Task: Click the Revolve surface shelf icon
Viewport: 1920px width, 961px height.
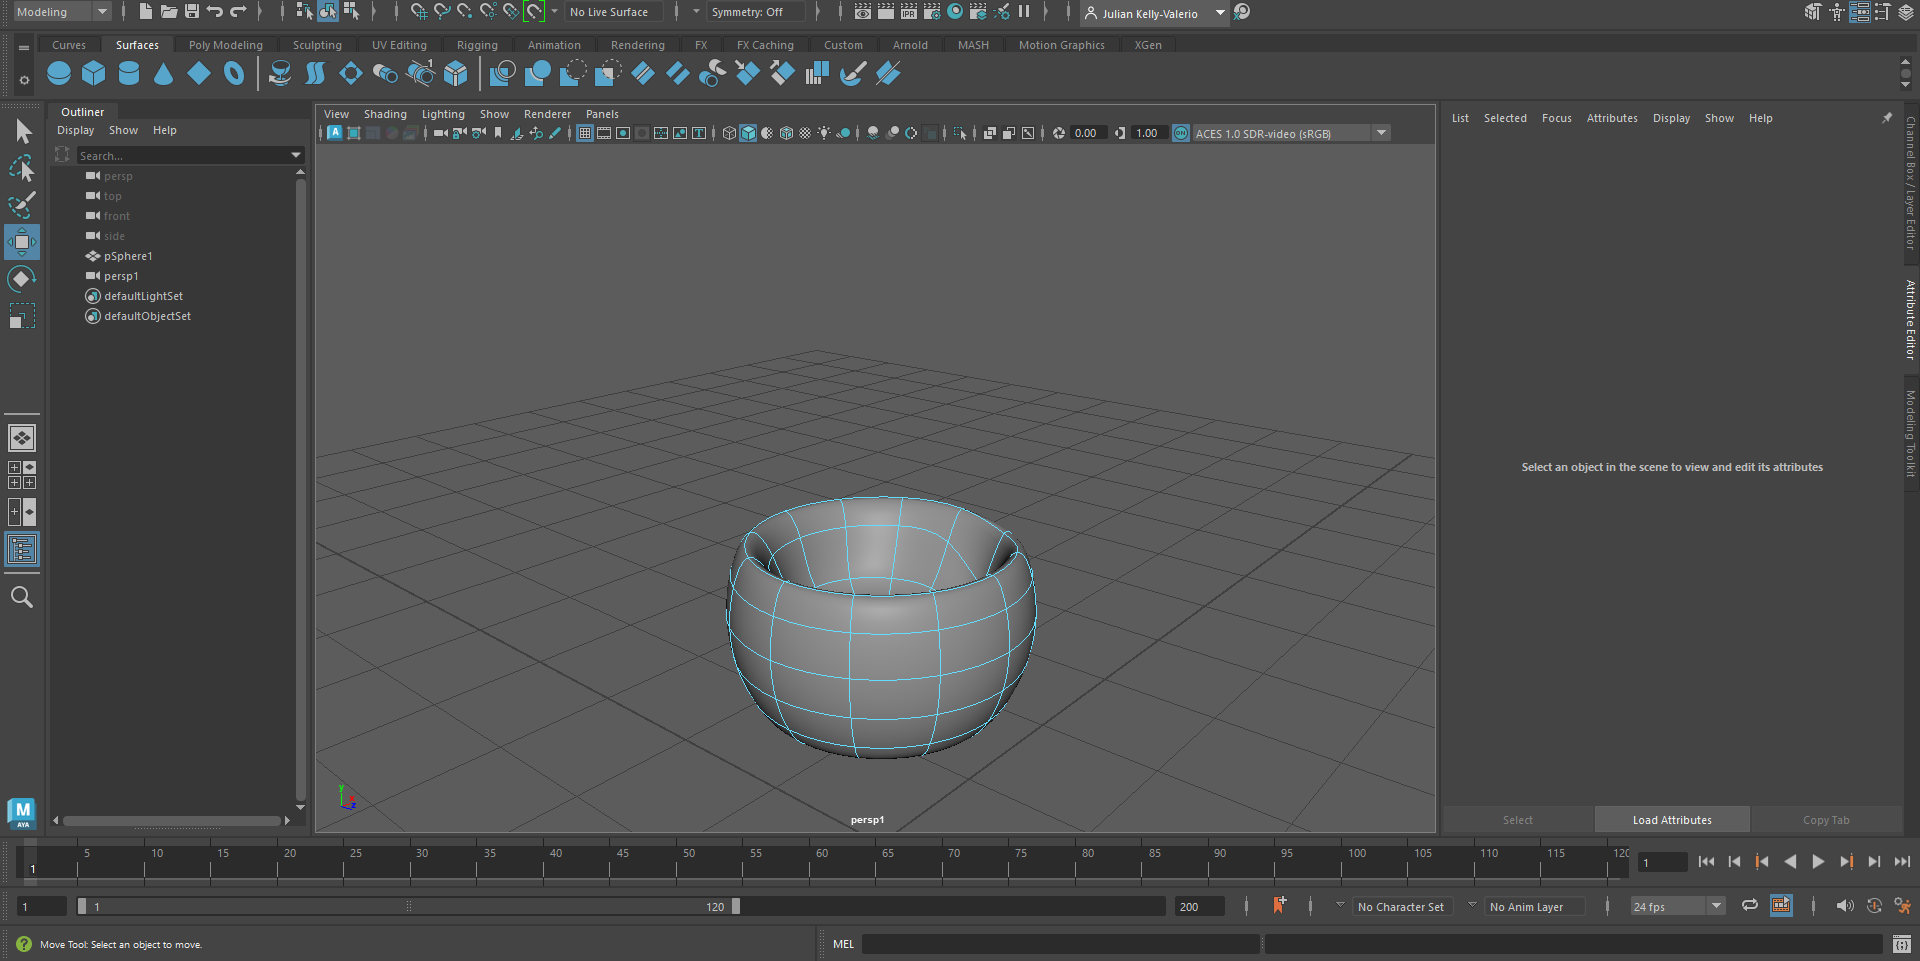Action: 281,73
